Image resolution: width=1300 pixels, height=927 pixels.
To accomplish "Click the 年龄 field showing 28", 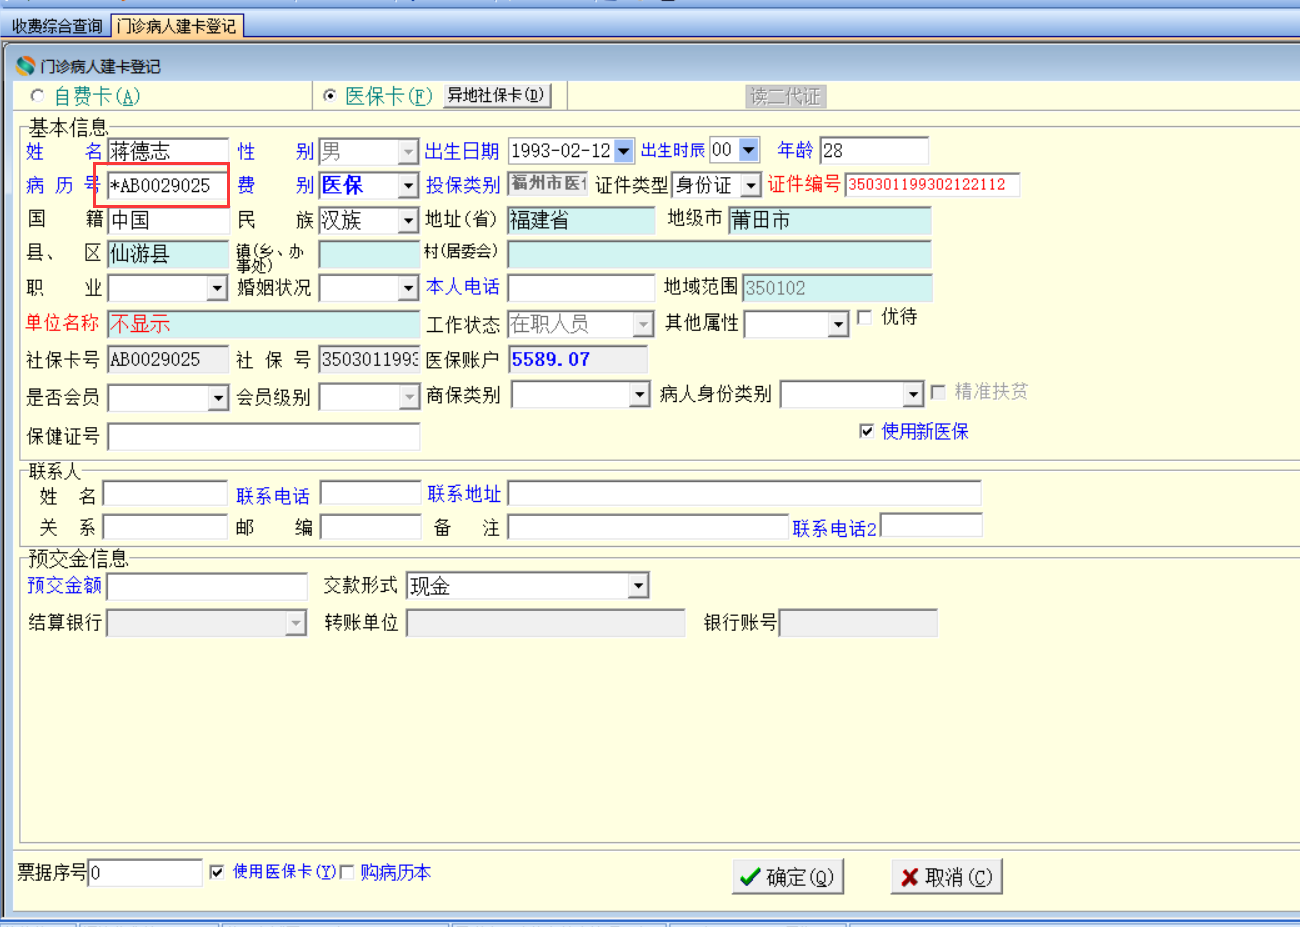I will (874, 151).
